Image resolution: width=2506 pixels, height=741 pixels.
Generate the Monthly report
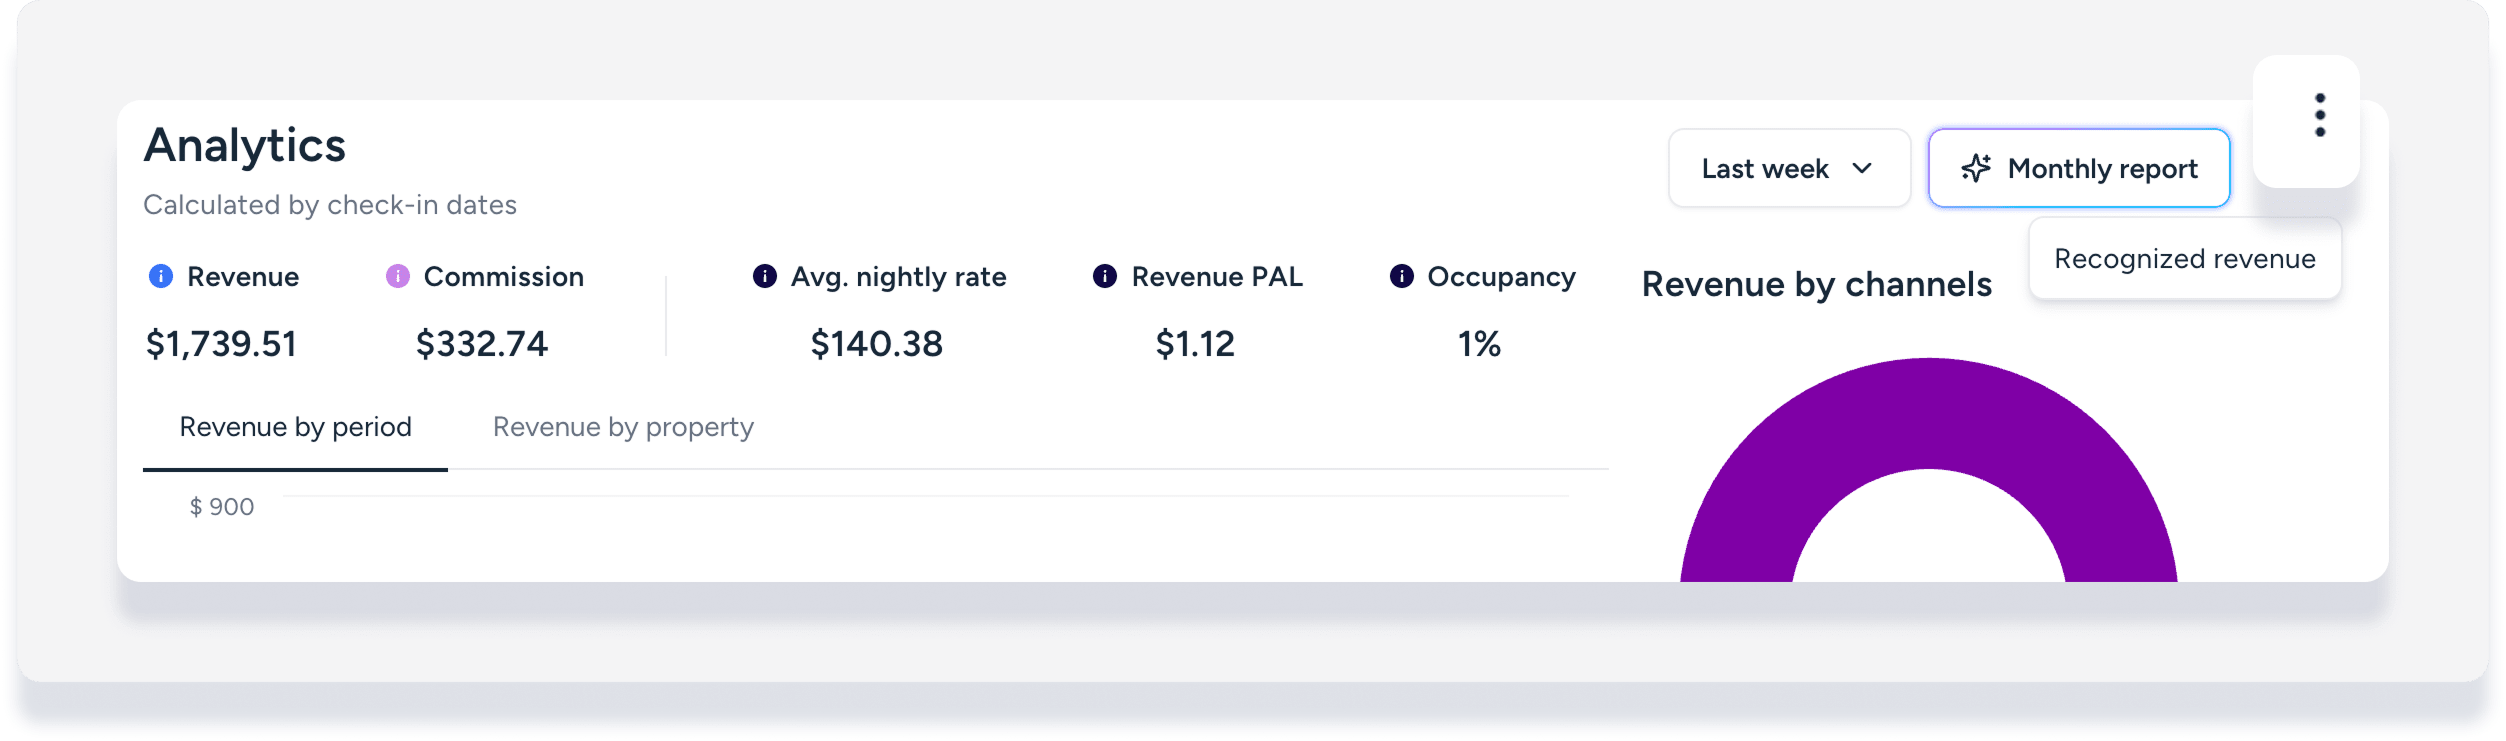tap(2079, 168)
